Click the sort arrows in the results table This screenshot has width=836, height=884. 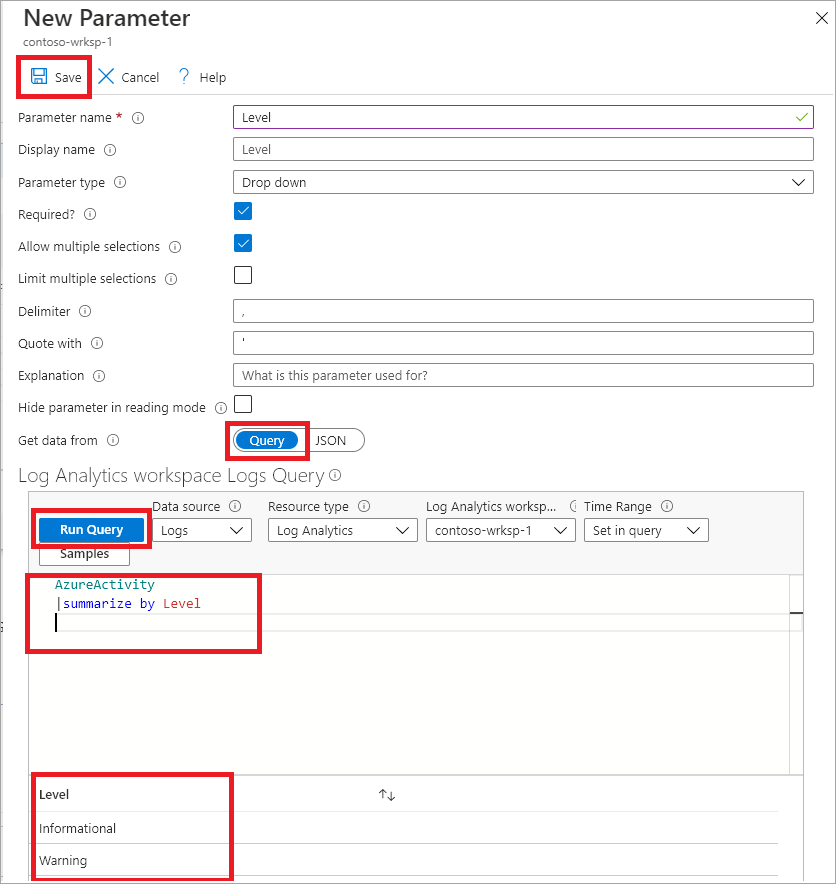point(386,792)
